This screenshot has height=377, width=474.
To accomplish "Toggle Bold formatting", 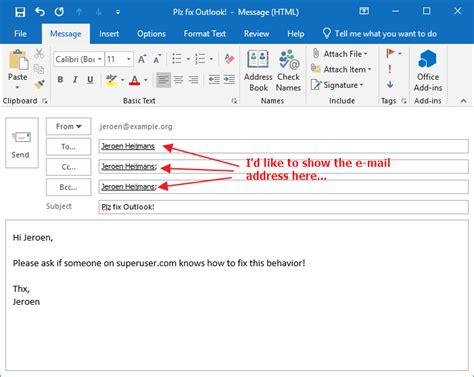I will point(60,80).
